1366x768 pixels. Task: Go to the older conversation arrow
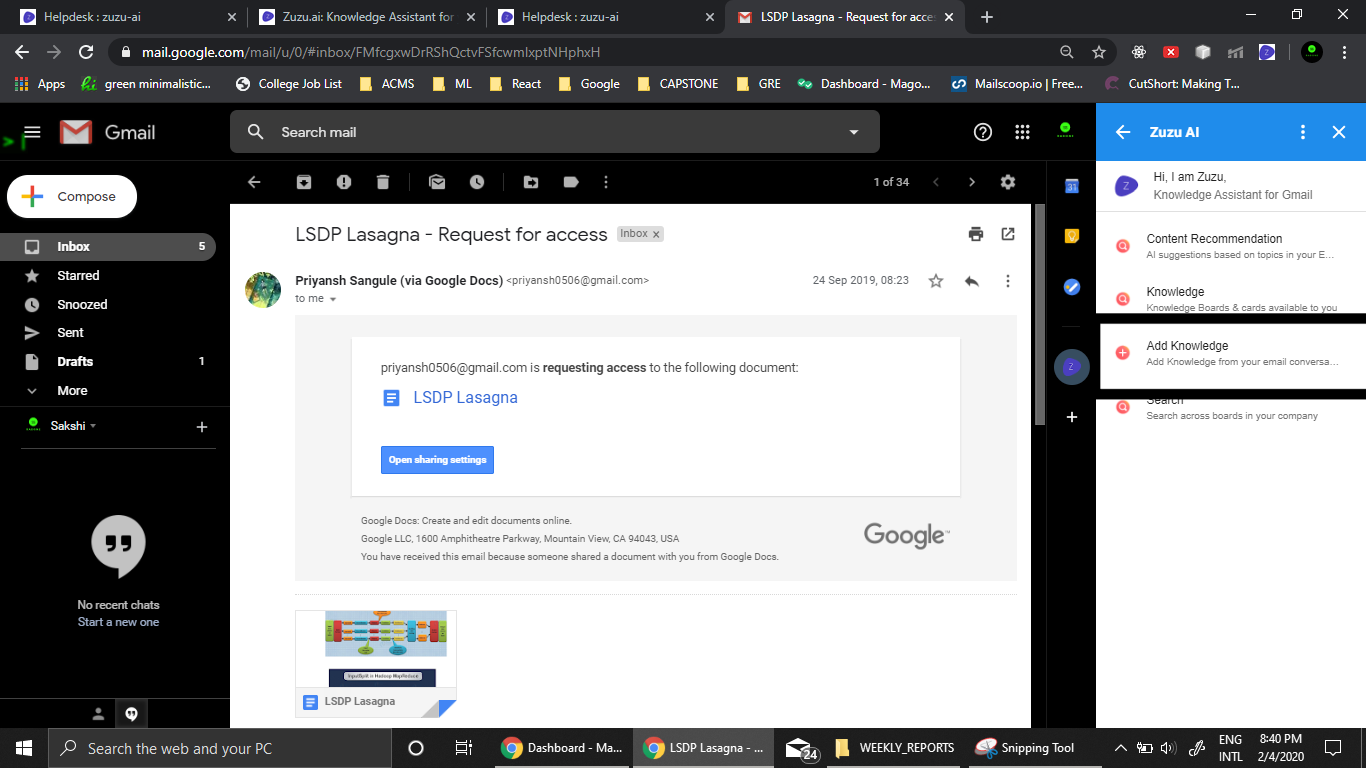pos(971,182)
